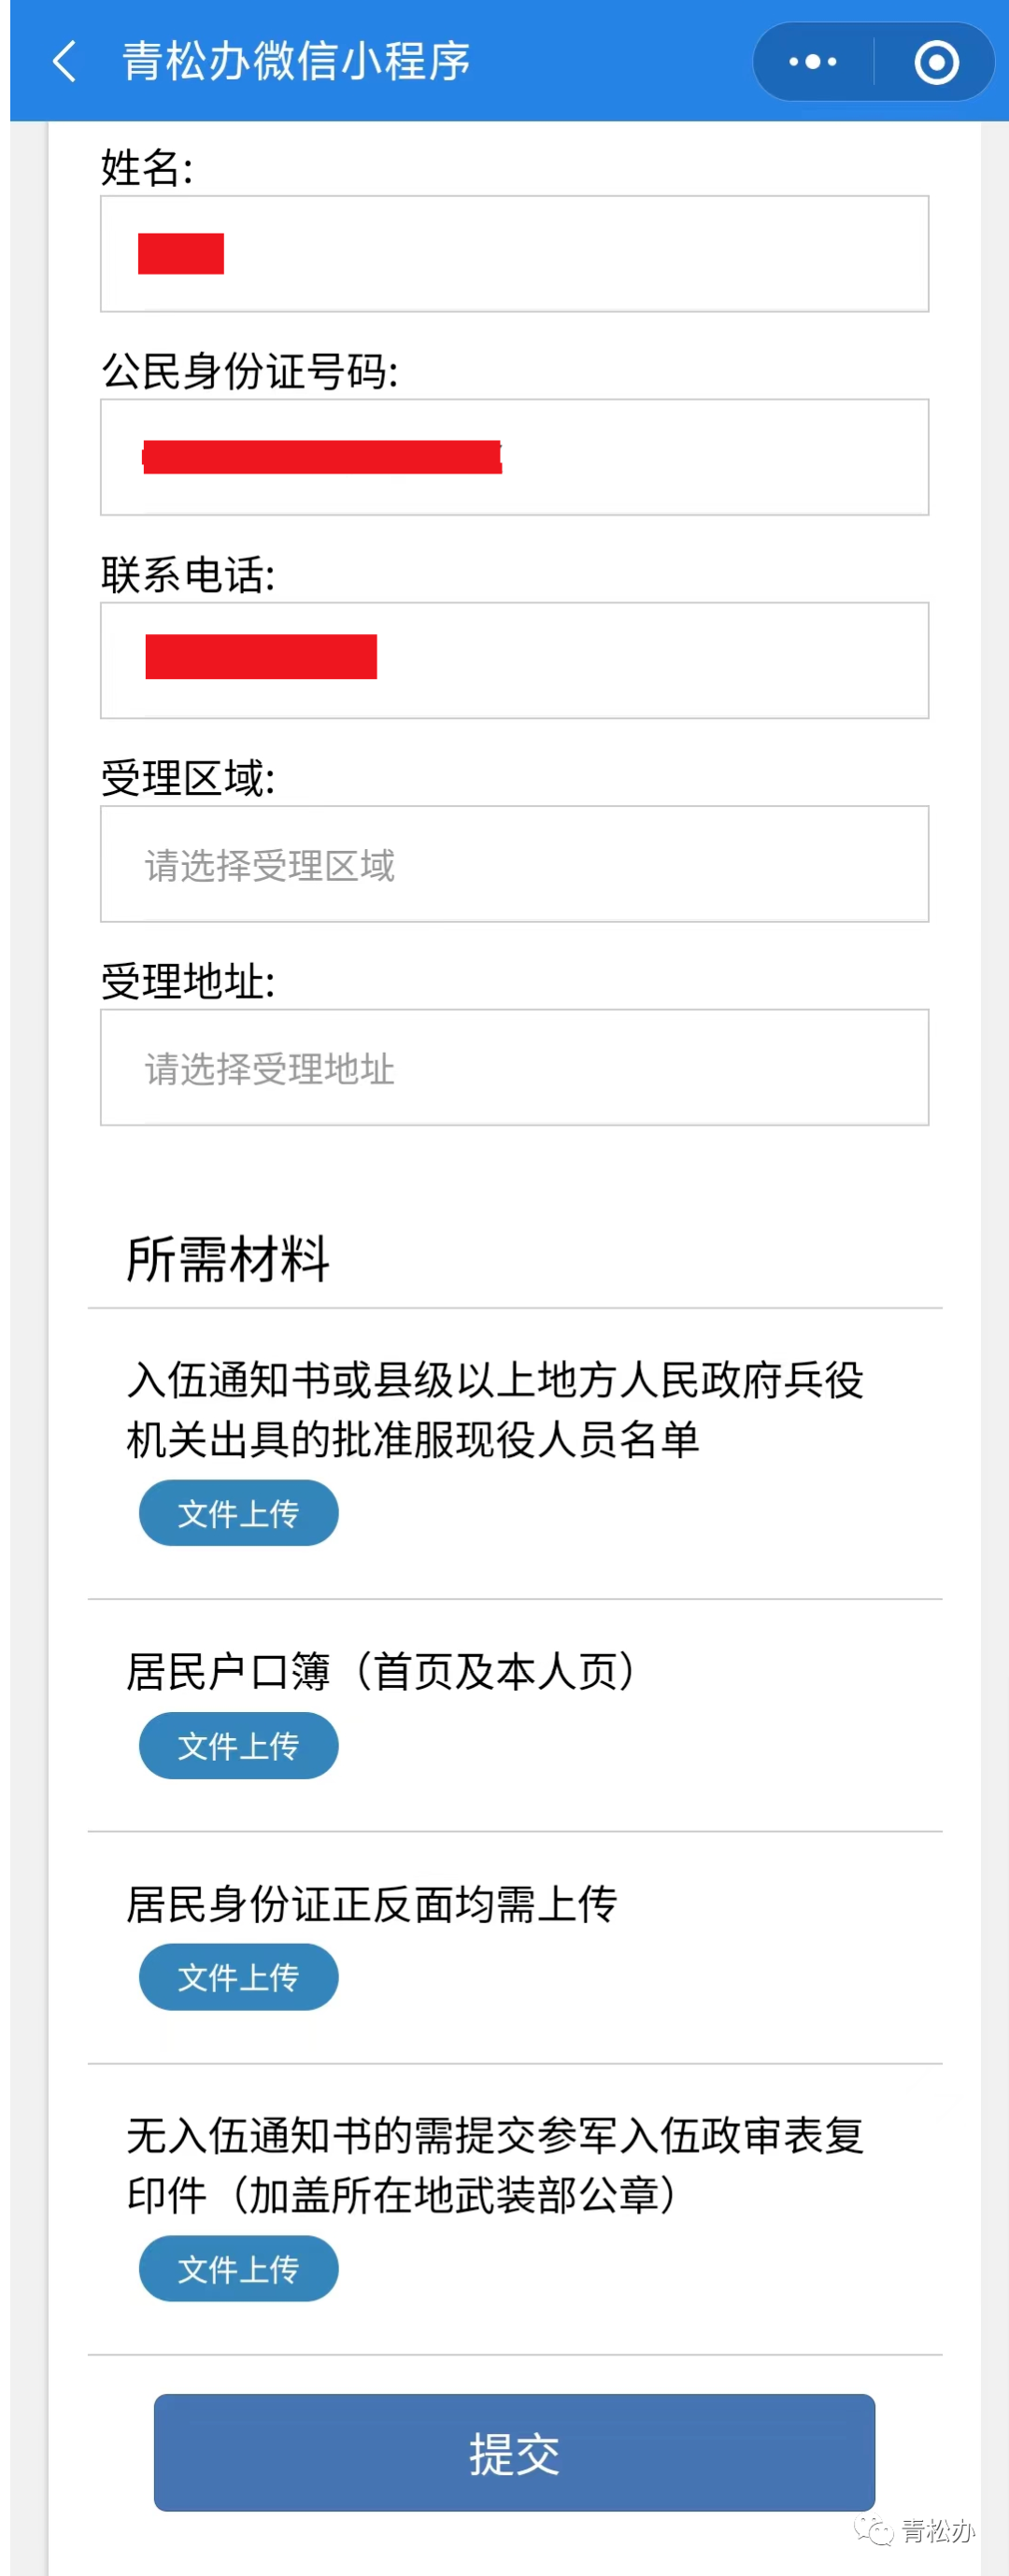Upload file for 居民户口簿 material
Viewport: 1009px width, 2576px height.
click(238, 1746)
